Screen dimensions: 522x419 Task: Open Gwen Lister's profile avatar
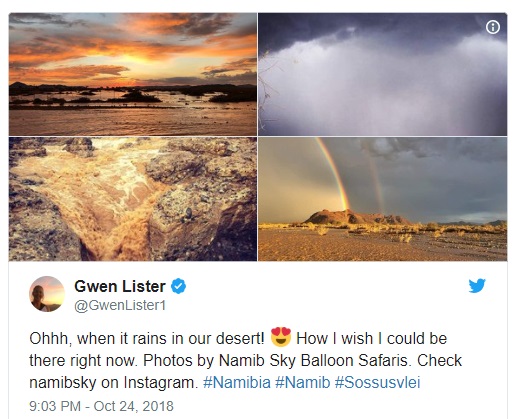tap(47, 294)
